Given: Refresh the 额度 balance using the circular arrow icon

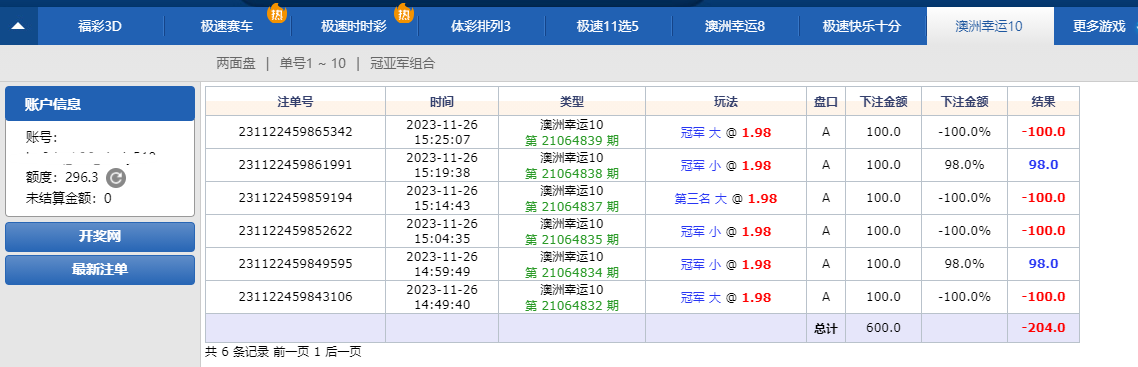Looking at the screenshot, I should (x=116, y=178).
